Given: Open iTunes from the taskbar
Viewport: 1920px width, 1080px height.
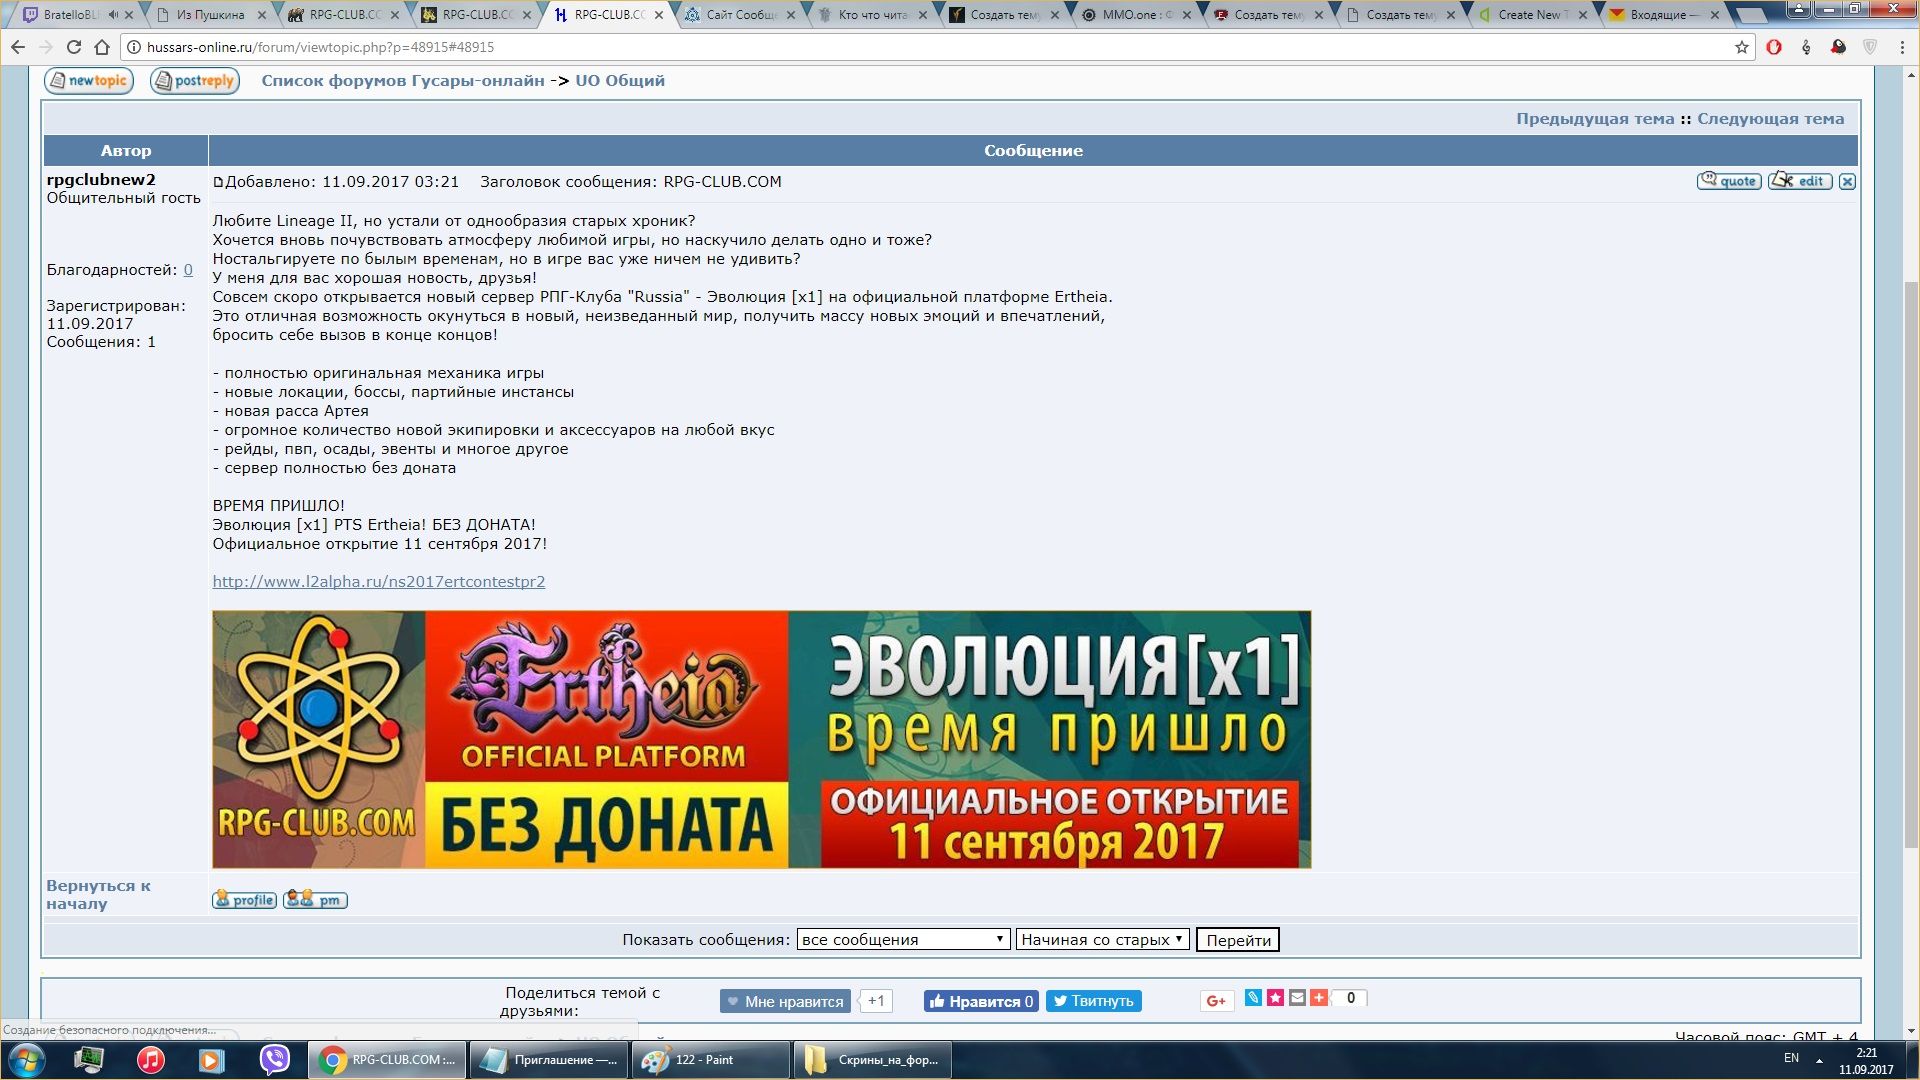Looking at the screenshot, I should (150, 1060).
